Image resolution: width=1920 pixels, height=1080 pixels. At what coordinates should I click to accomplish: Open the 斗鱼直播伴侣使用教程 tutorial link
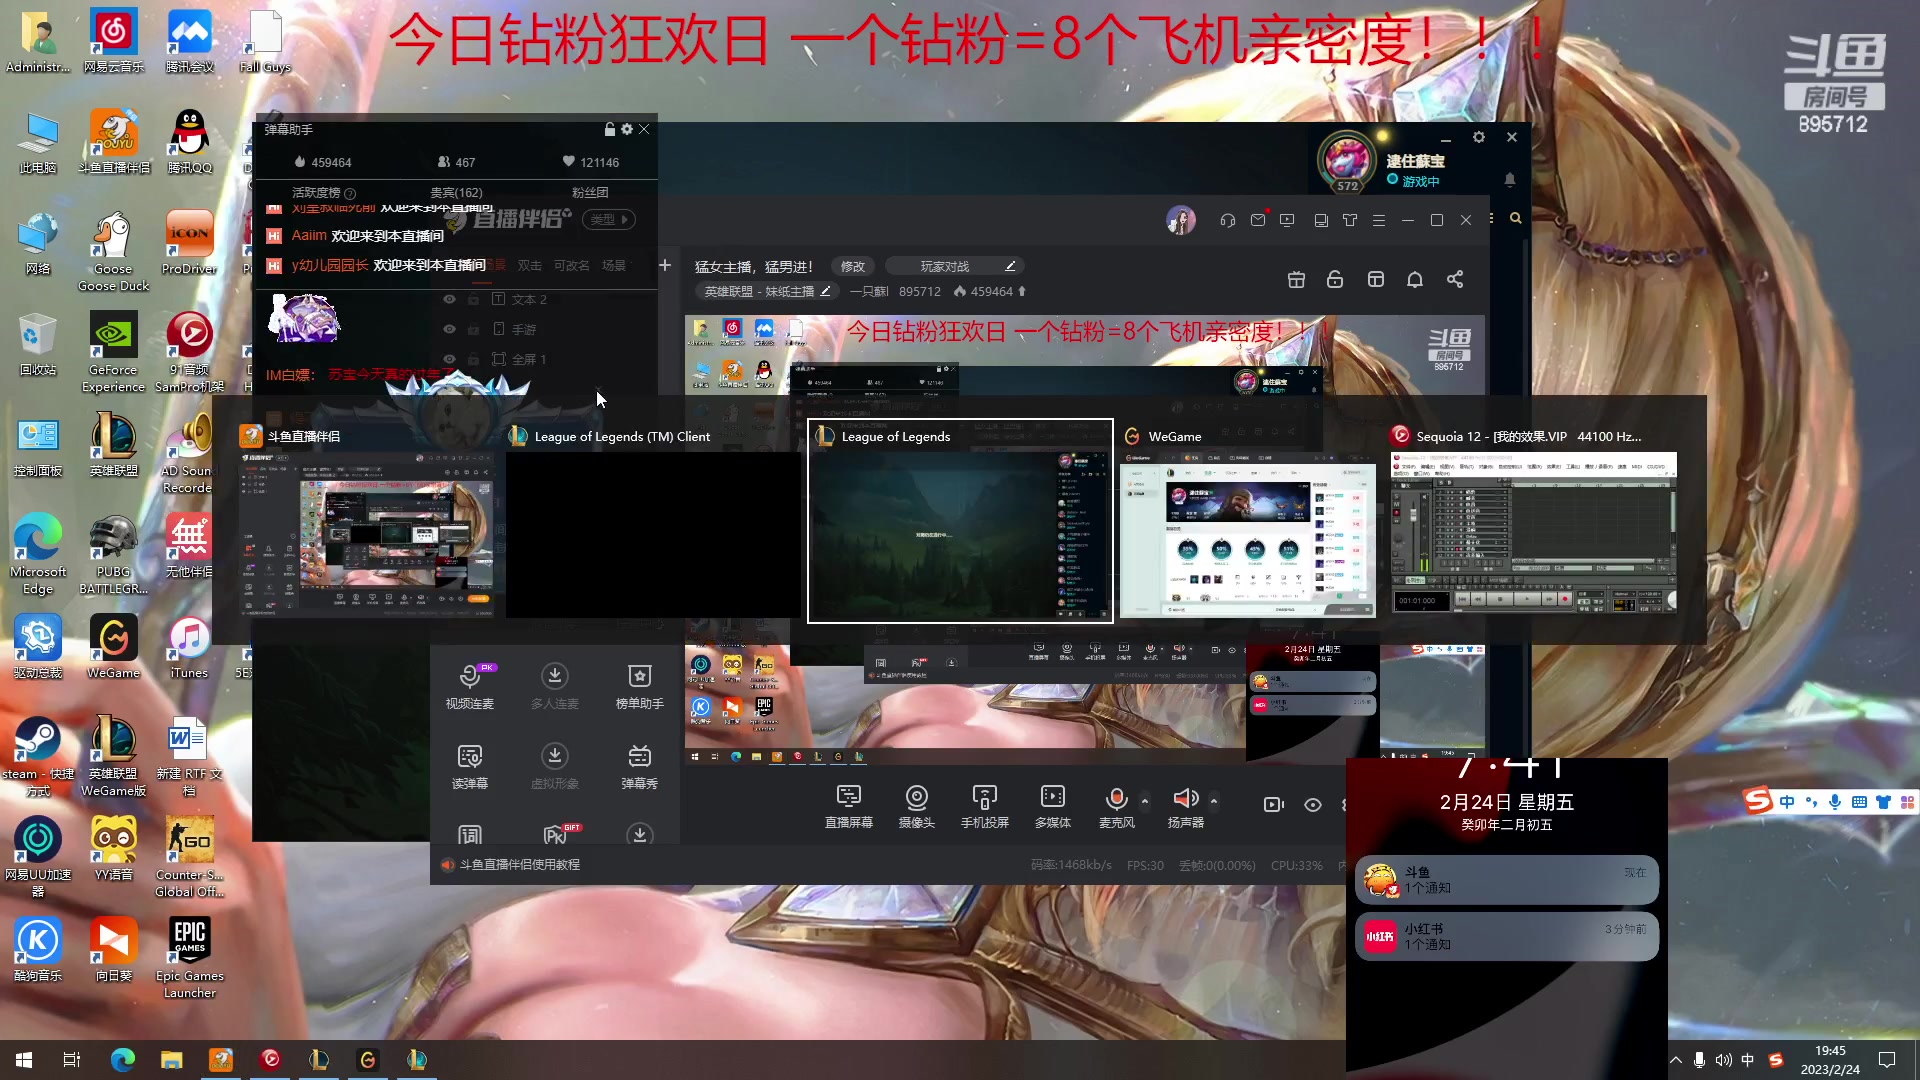point(520,864)
